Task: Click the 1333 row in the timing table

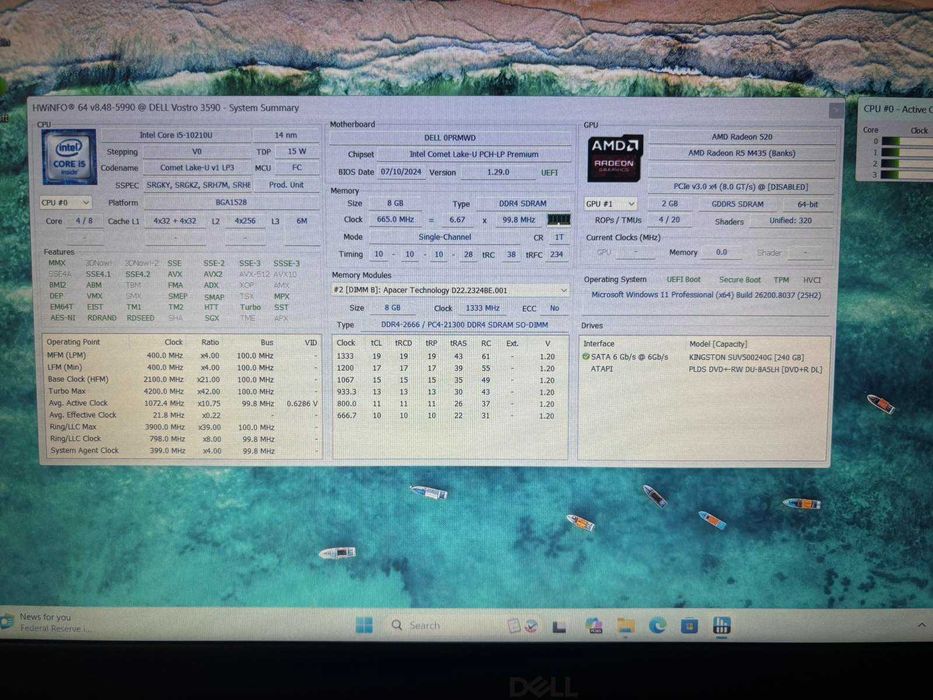Action: click(449, 357)
